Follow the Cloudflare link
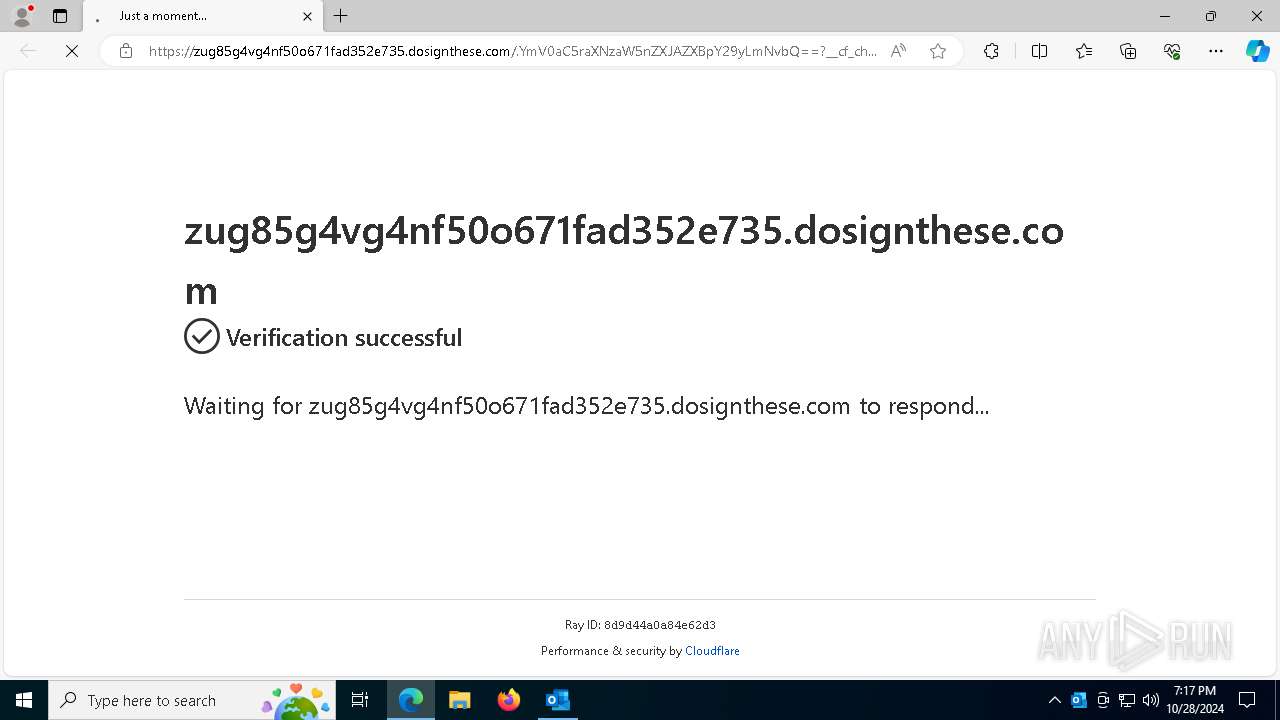This screenshot has height=720, width=1280. [x=712, y=651]
